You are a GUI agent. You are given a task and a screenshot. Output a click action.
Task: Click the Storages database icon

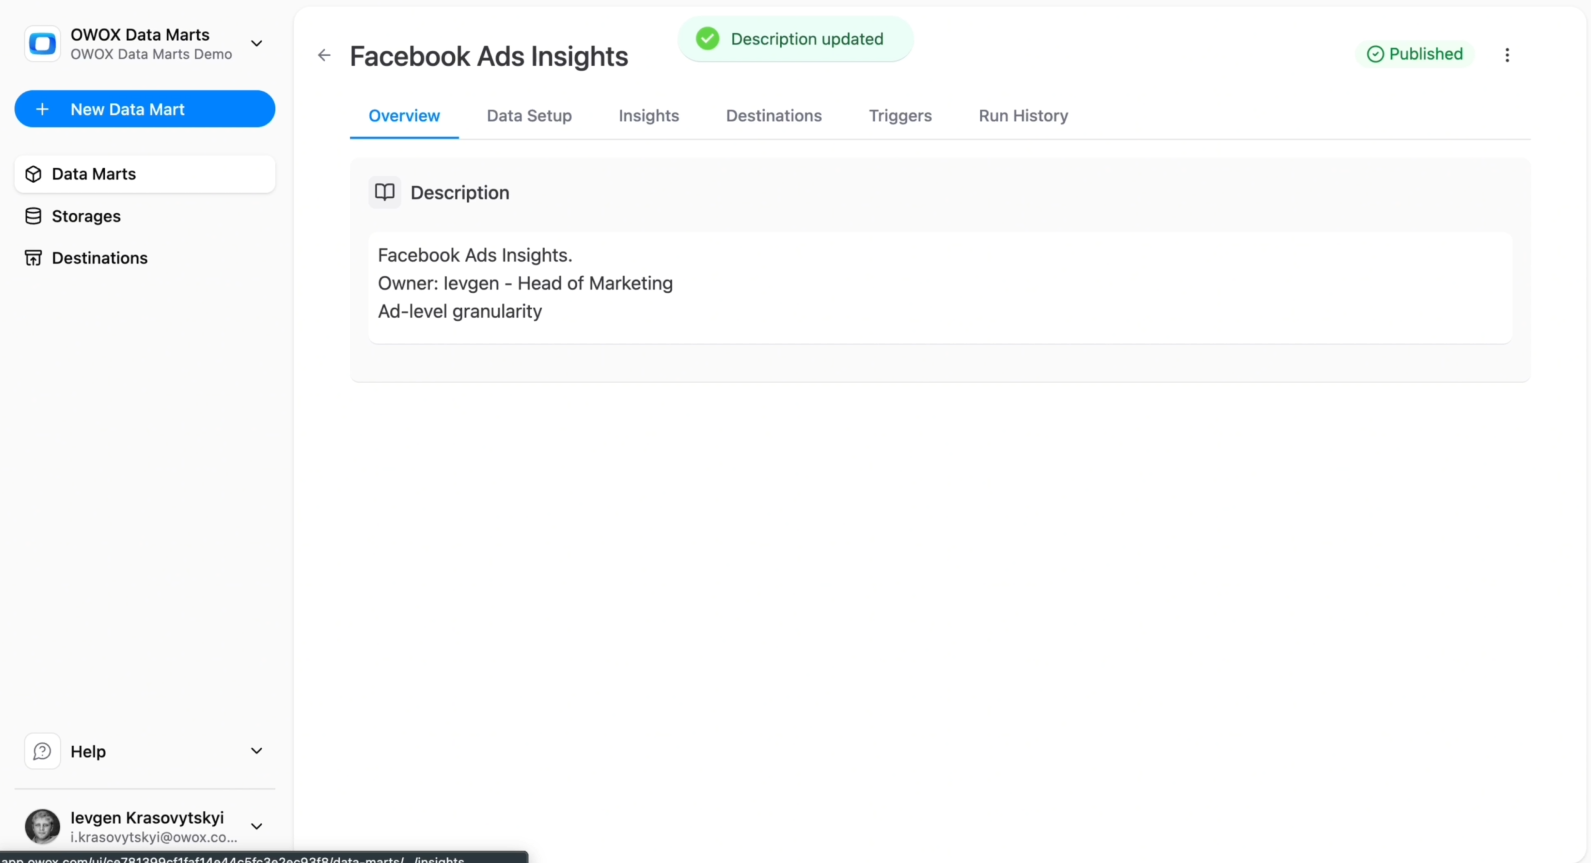(33, 216)
